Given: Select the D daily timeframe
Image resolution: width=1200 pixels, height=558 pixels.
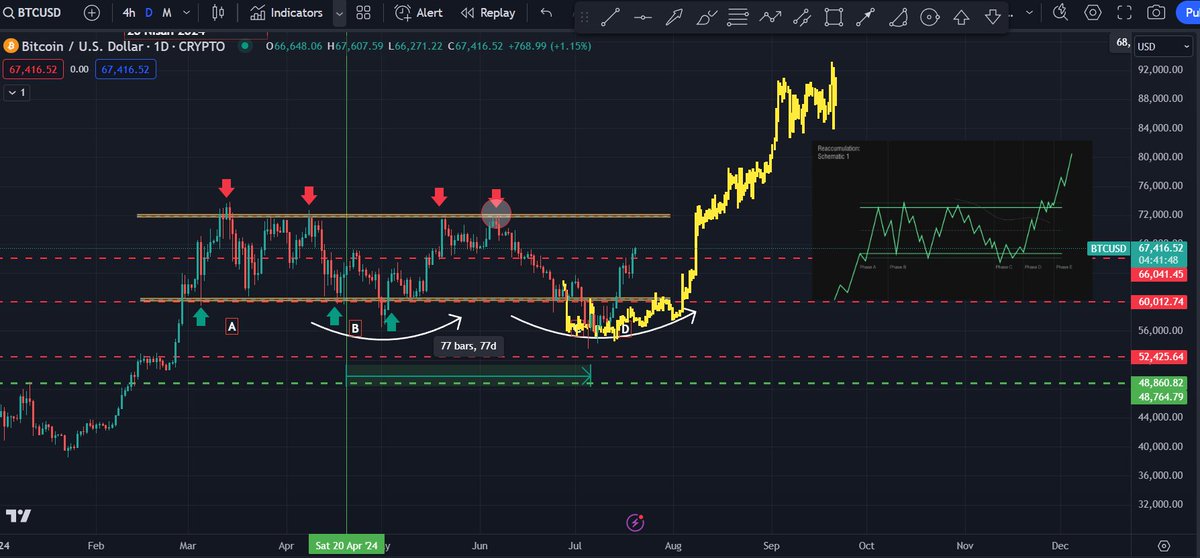Looking at the screenshot, I should click(149, 13).
